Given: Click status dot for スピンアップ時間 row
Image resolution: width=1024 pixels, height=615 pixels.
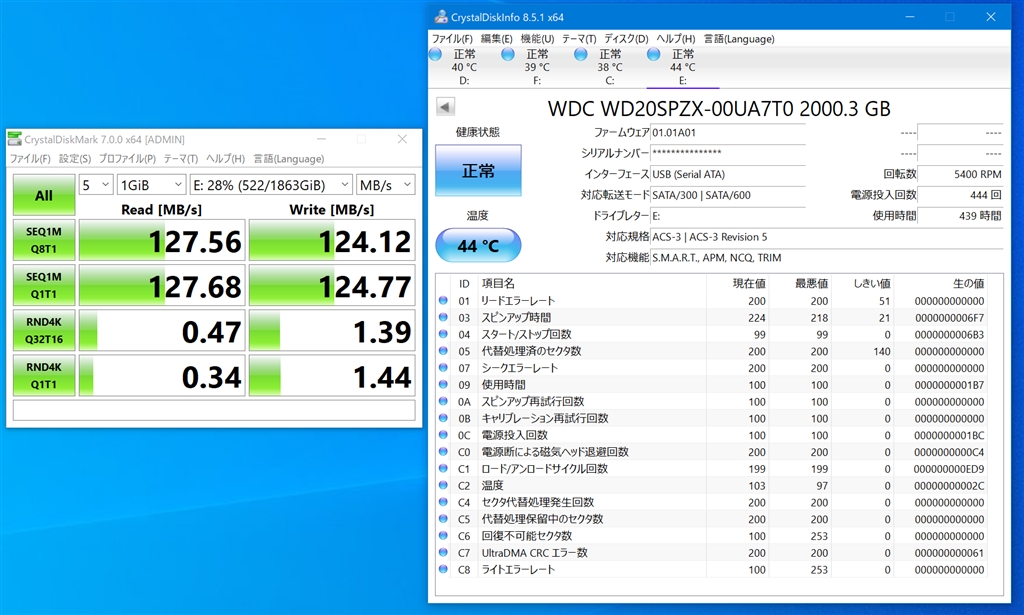Looking at the screenshot, I should 443,317.
